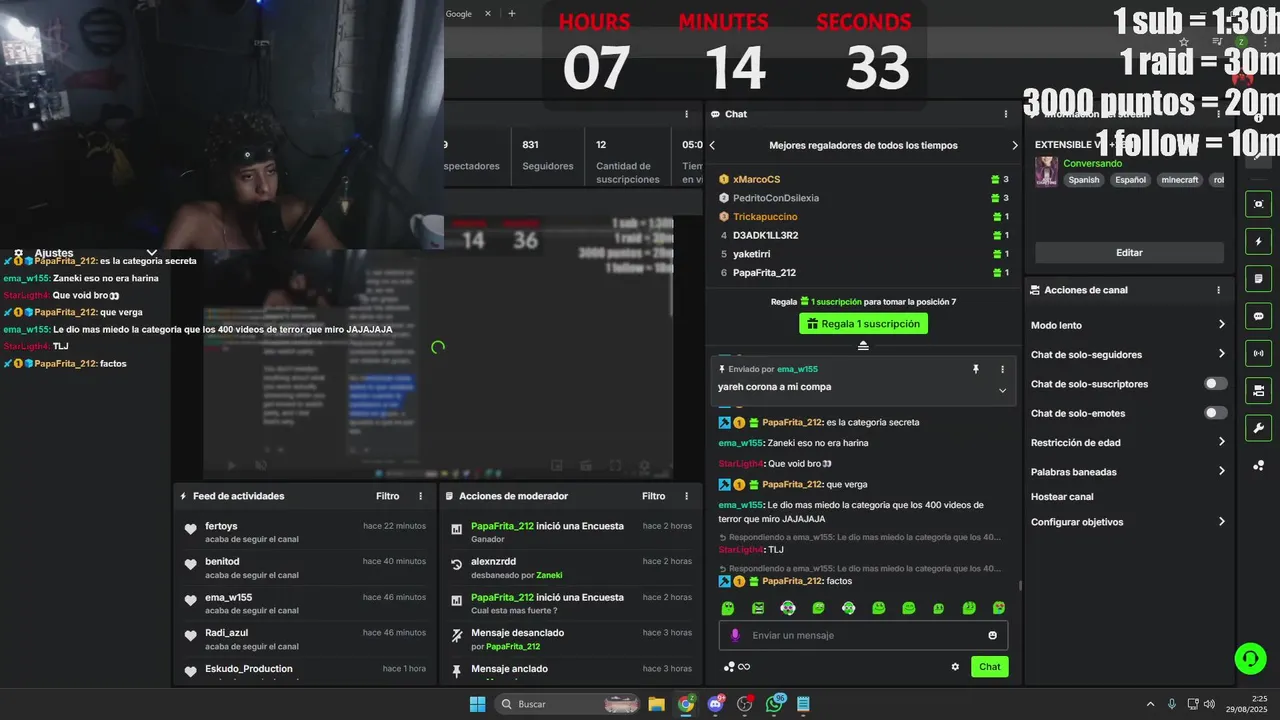The height and width of the screenshot is (720, 1280).
Task: Open OBS Studio from the taskbar
Action: pyautogui.click(x=744, y=704)
